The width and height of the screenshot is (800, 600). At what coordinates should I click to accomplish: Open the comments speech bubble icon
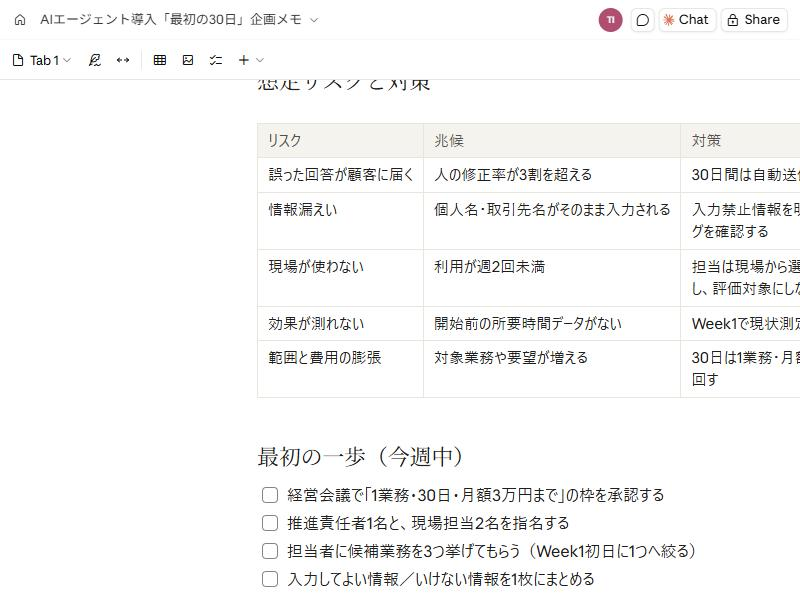[643, 20]
